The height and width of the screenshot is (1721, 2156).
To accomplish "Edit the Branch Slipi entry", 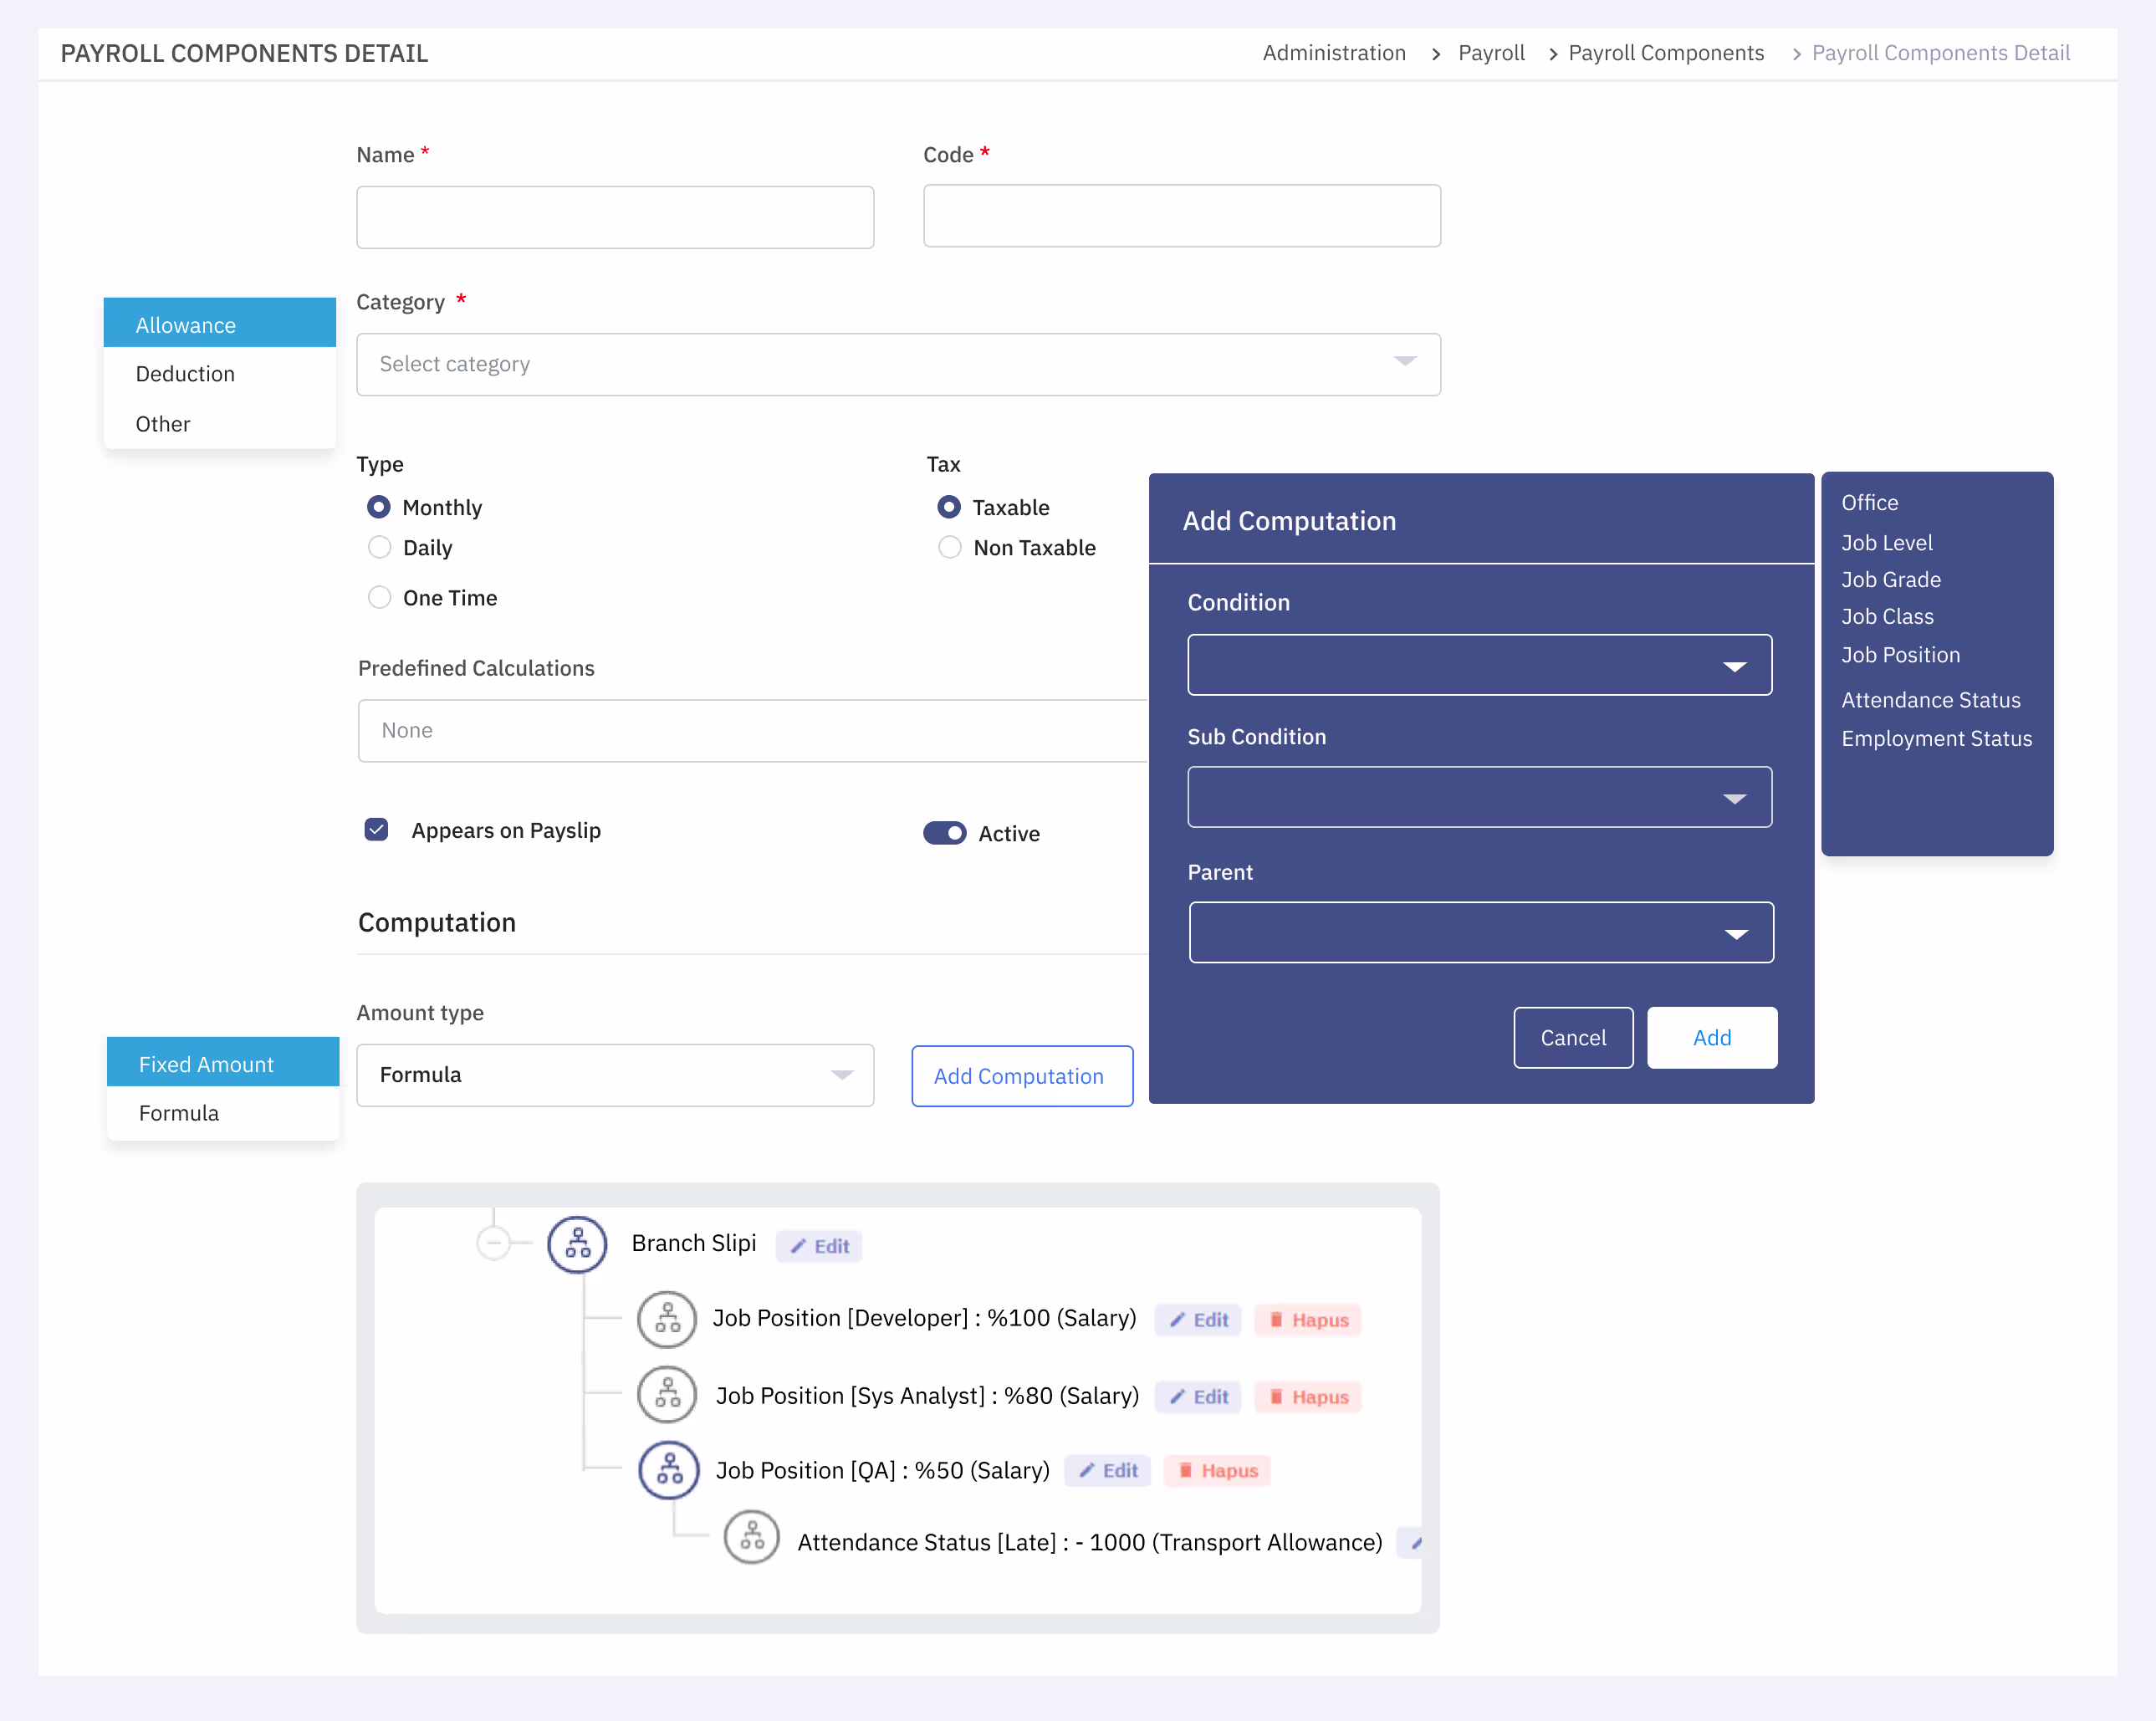I will 819,1246.
